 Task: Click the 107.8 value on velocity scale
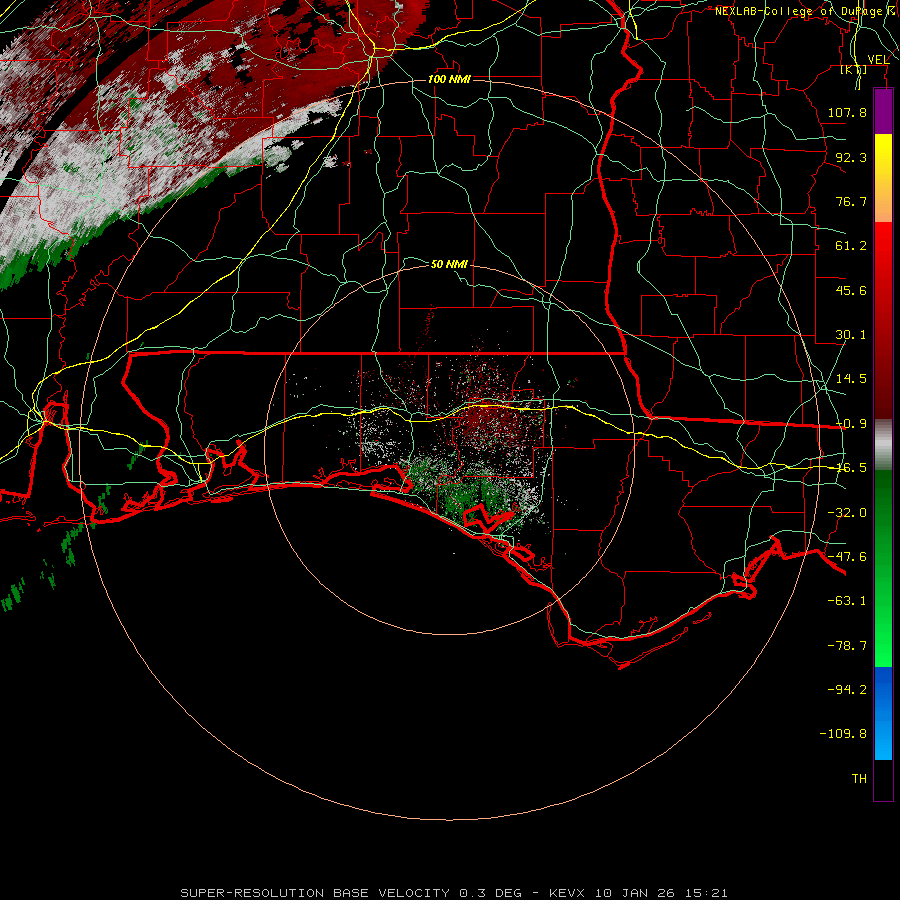847,112
